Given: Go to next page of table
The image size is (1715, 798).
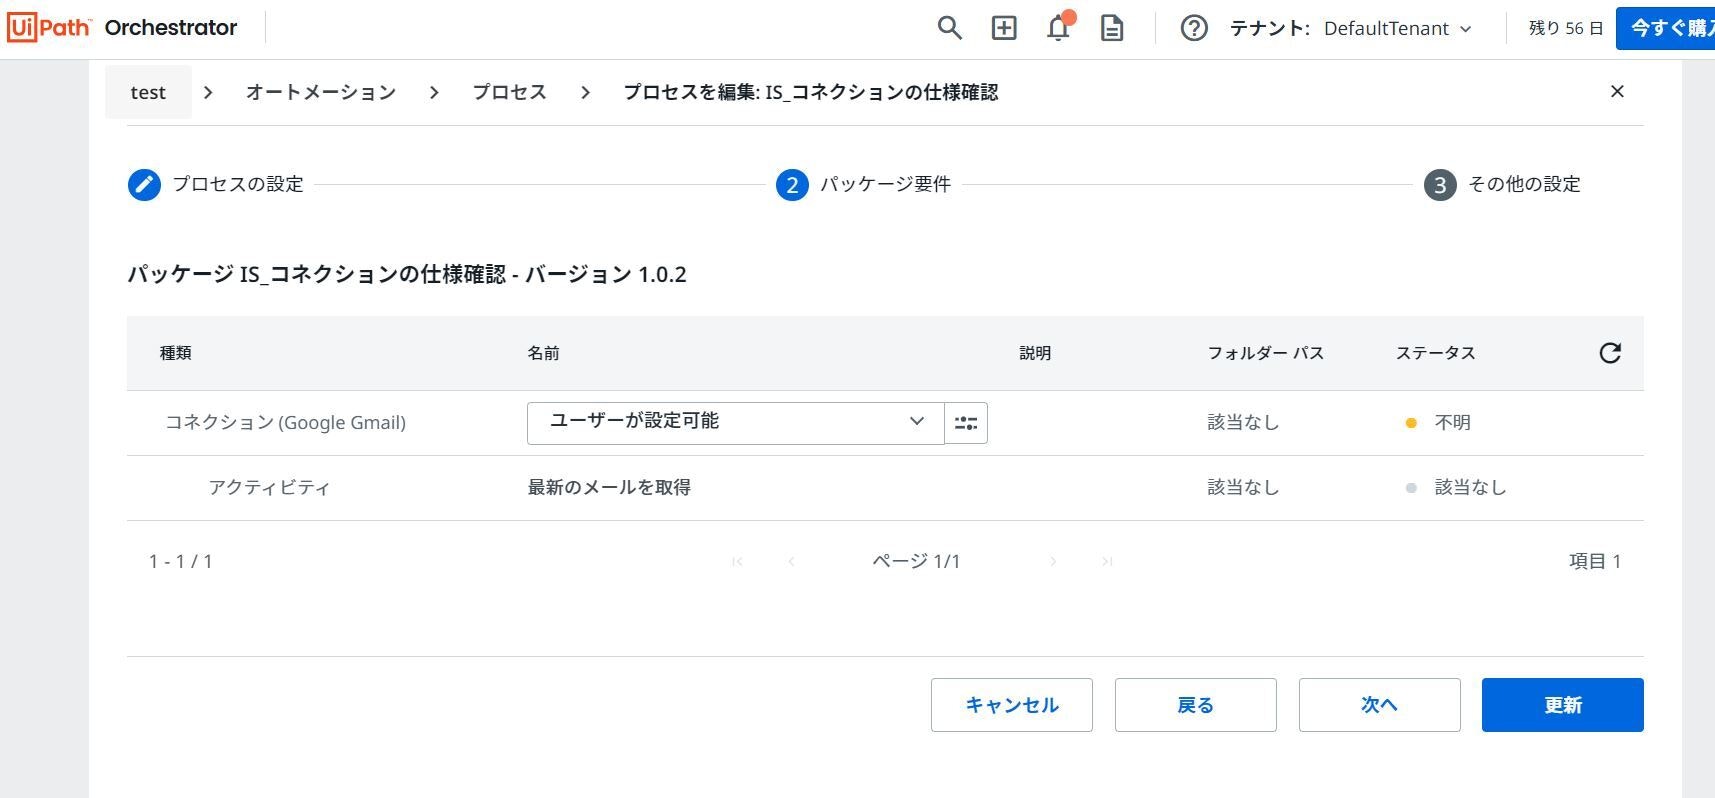Looking at the screenshot, I should [x=1053, y=562].
